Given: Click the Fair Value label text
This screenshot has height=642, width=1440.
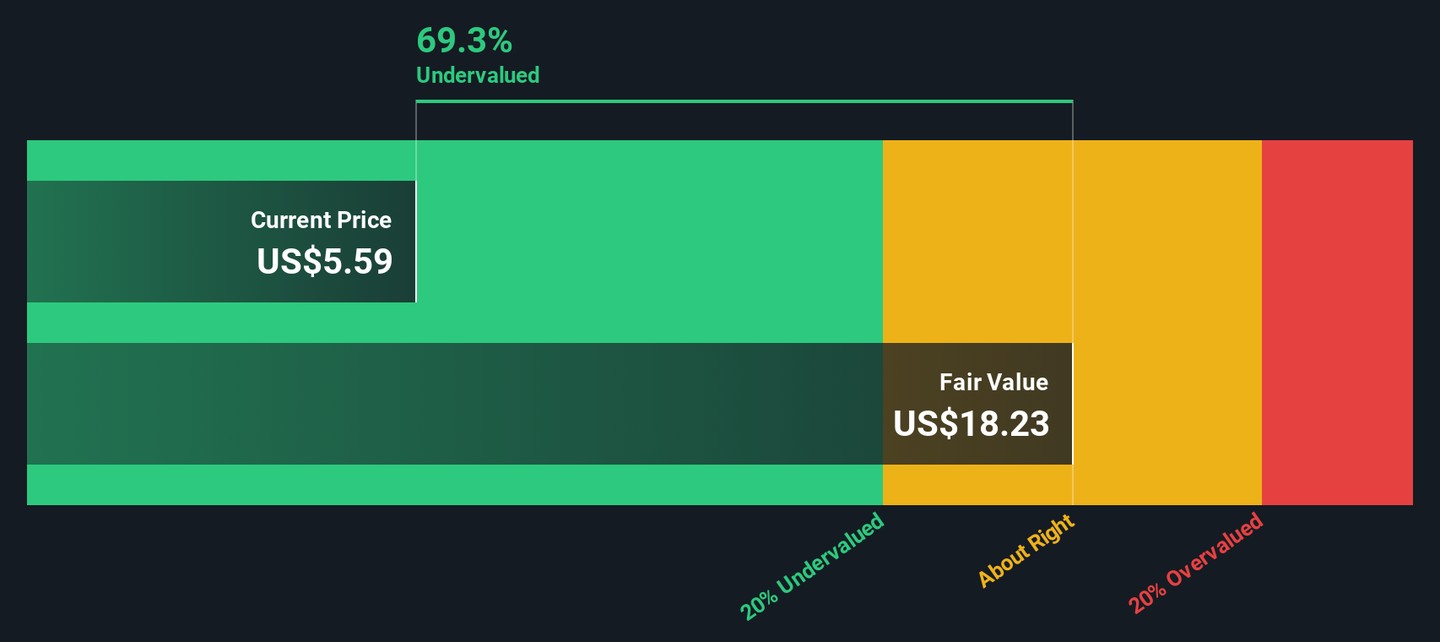Looking at the screenshot, I should tap(993, 382).
